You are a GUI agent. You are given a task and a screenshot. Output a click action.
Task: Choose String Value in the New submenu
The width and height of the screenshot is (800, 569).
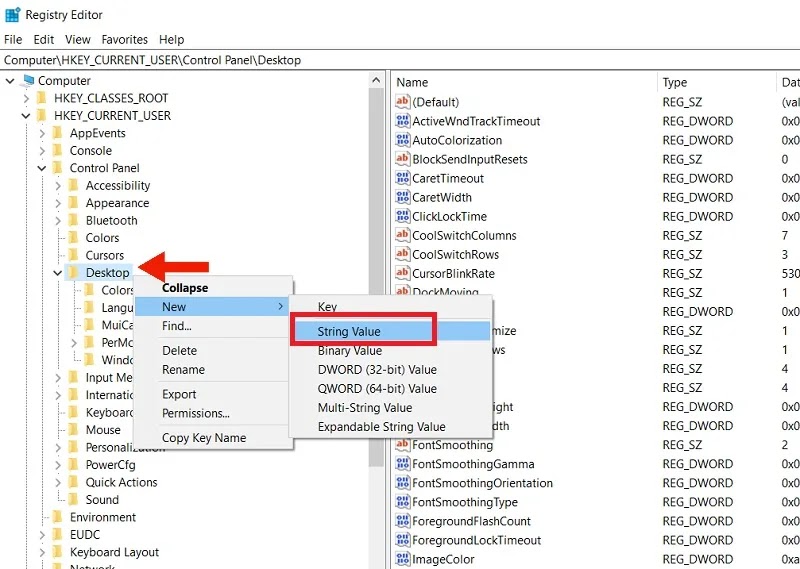390,331
